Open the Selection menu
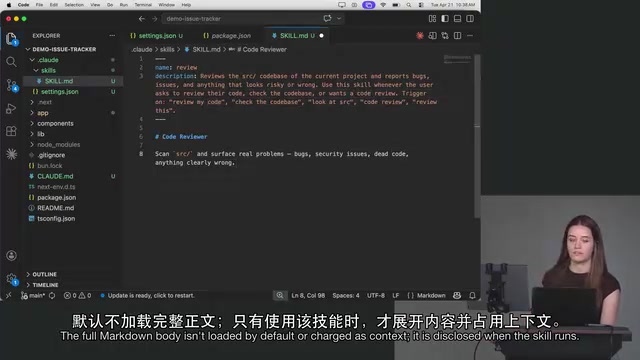The width and height of the screenshot is (640, 360). (74, 5)
